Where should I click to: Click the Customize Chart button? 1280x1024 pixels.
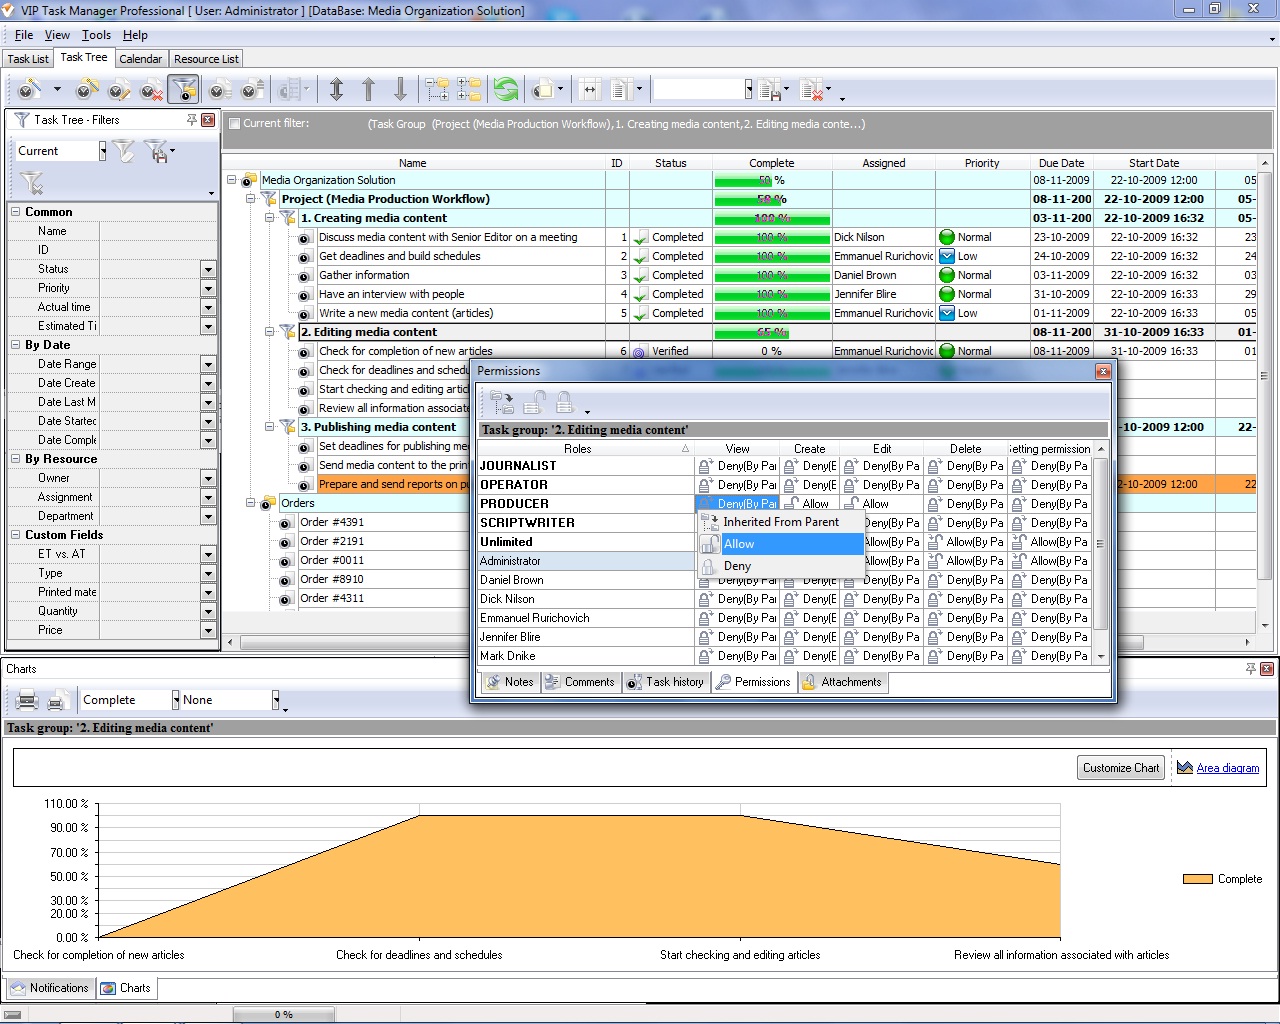click(1120, 768)
